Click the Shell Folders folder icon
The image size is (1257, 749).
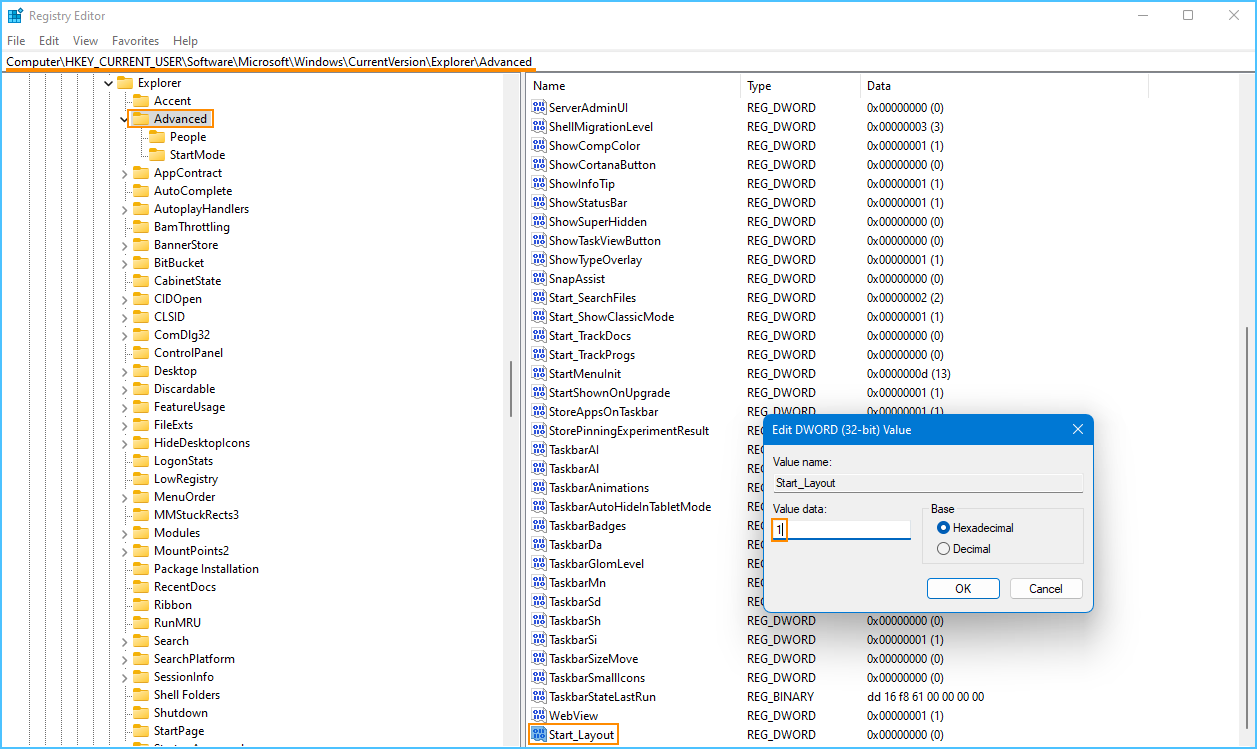coord(141,695)
